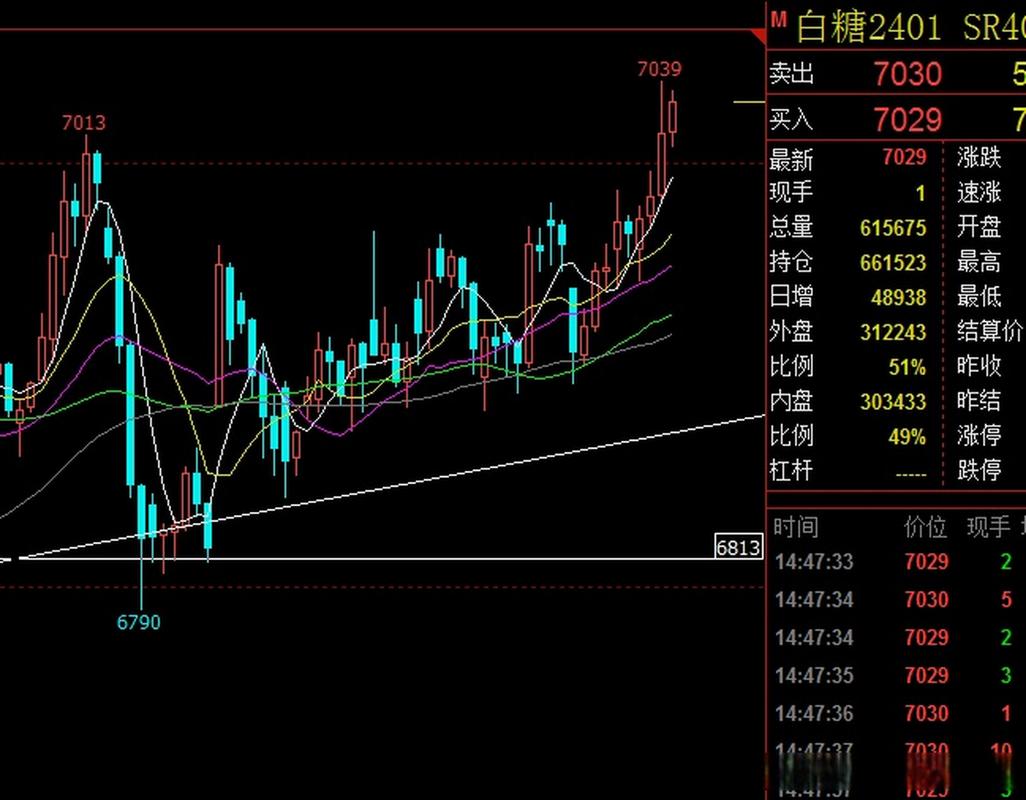Click the 买入 price 7029
Viewport: 1026px width, 800px height.
pos(907,120)
